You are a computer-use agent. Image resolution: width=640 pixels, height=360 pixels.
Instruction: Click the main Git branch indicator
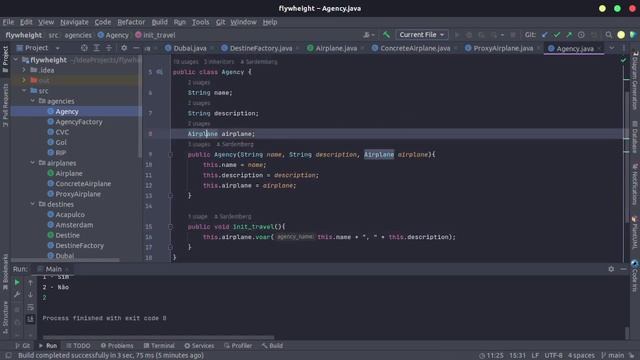(613, 356)
